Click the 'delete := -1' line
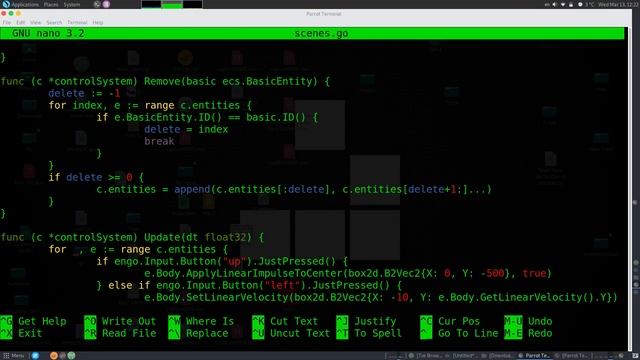The image size is (640, 360). 84,93
